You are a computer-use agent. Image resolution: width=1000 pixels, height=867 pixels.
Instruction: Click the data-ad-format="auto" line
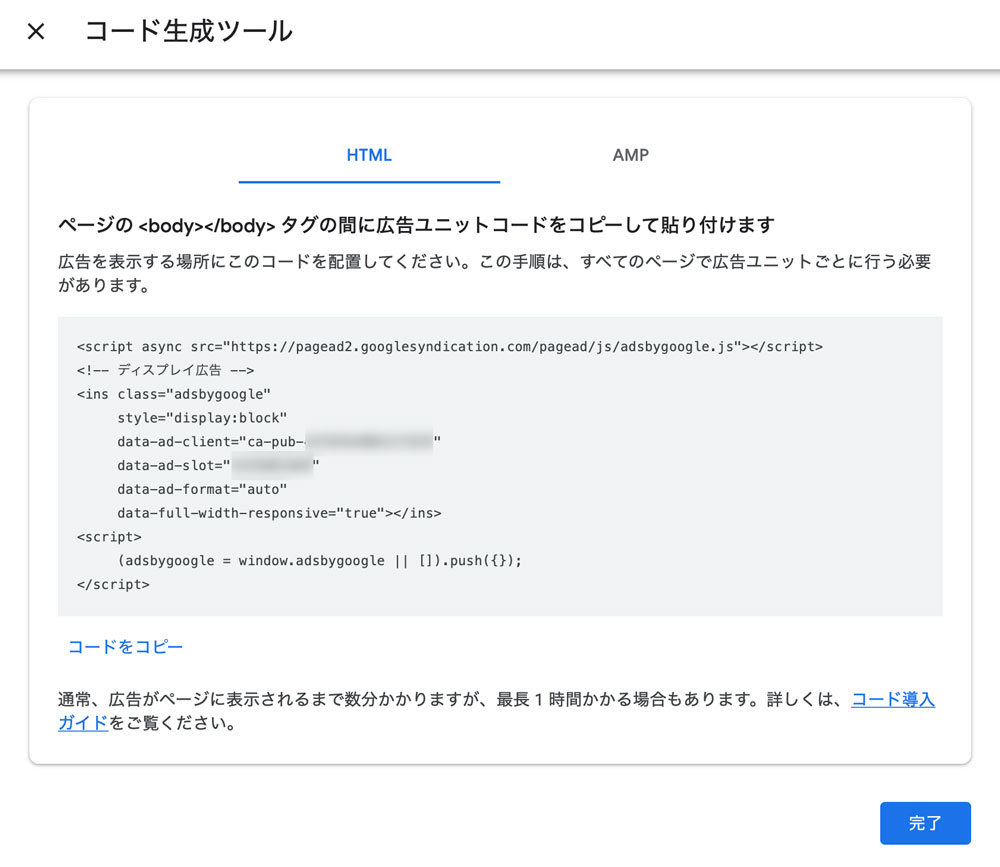click(x=202, y=489)
